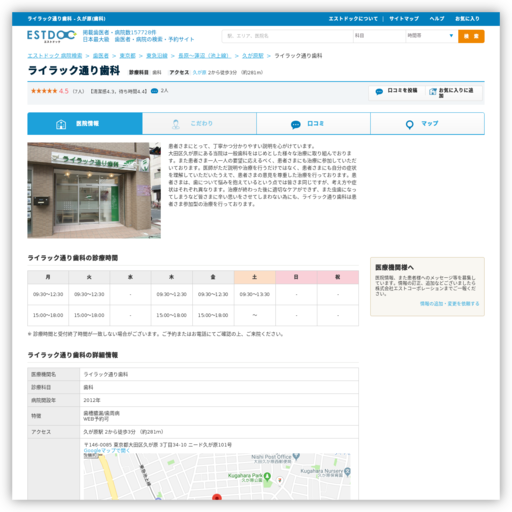The width and height of the screenshot is (512, 512).
Task: Click the doctor icon on こだわり tab
Action: [x=176, y=124]
